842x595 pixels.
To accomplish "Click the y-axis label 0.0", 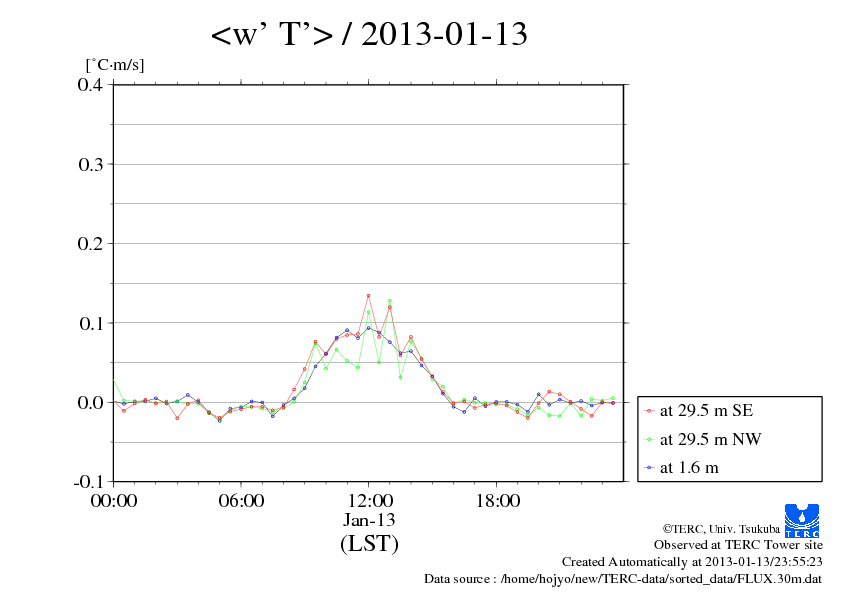I will (x=90, y=402).
